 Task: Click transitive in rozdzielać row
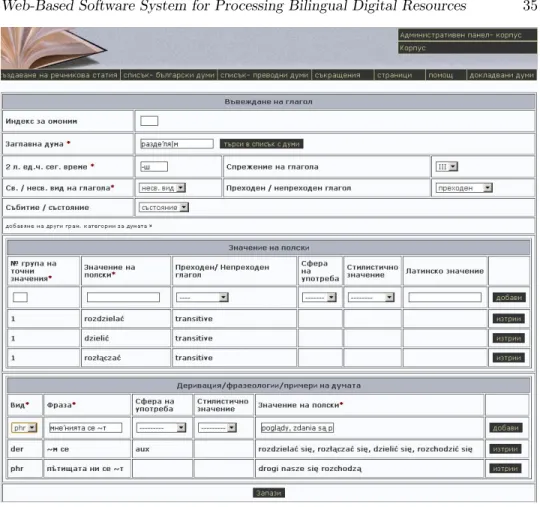tap(194, 319)
